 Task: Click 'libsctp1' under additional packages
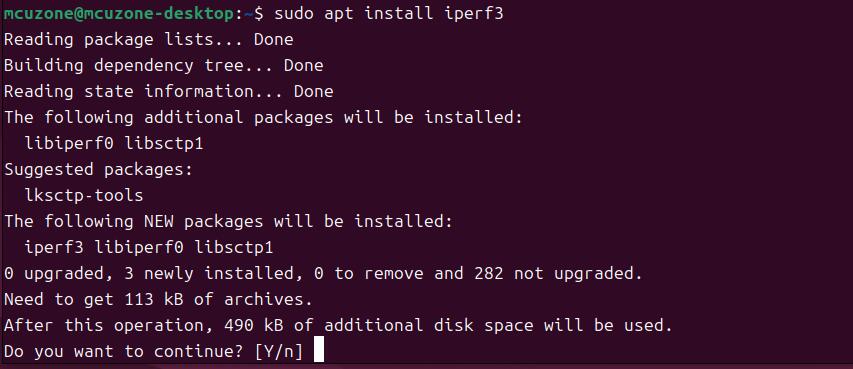(164, 144)
